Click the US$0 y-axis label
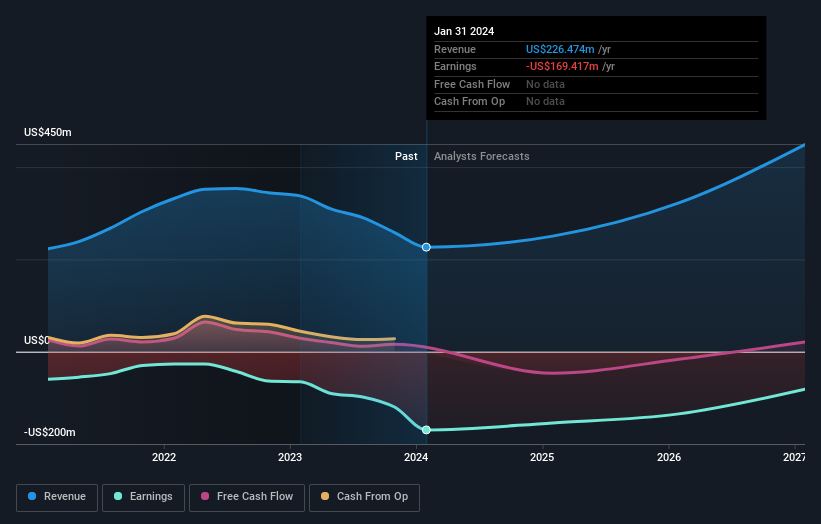 pyautogui.click(x=37, y=340)
